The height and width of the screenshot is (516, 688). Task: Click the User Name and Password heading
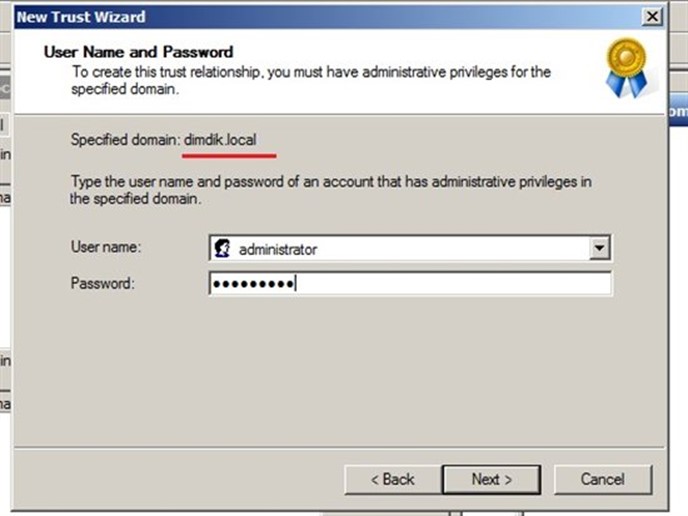(x=138, y=52)
